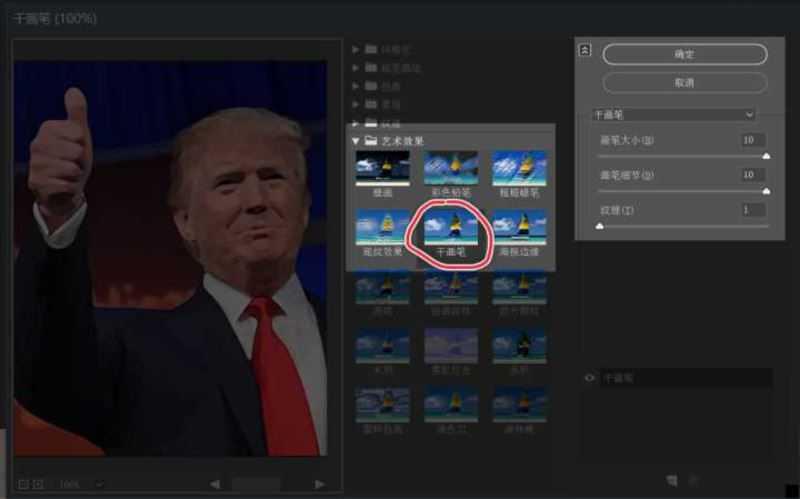The width and height of the screenshot is (800, 499).
Task: Click the portrait preview image
Action: (170, 258)
